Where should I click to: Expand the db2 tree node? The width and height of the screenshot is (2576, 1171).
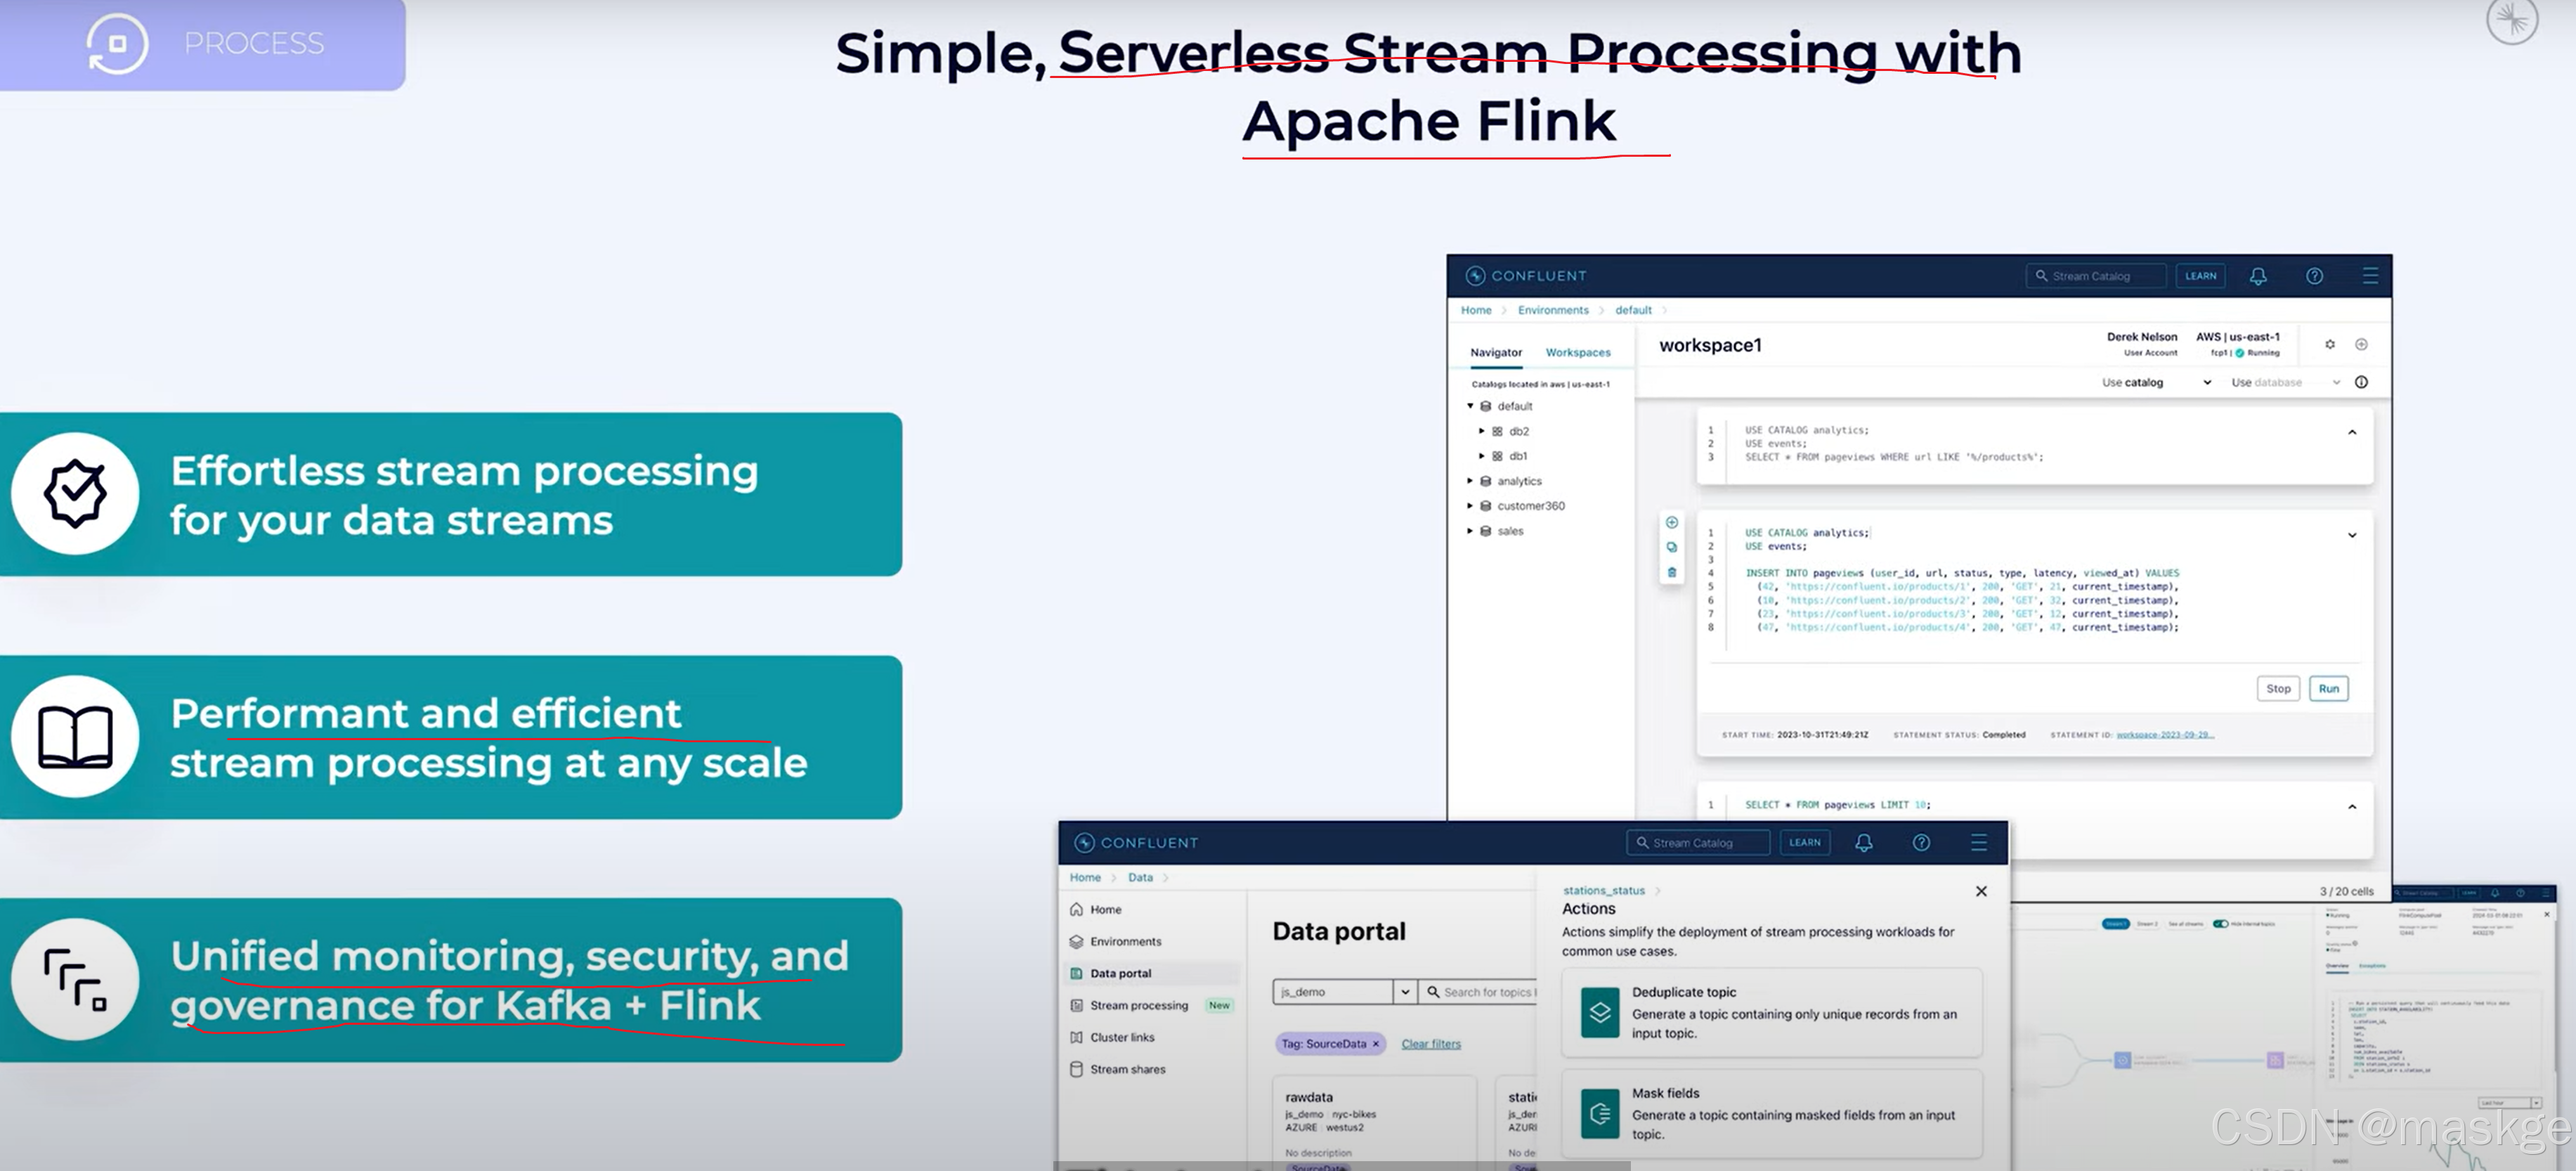[1482, 431]
